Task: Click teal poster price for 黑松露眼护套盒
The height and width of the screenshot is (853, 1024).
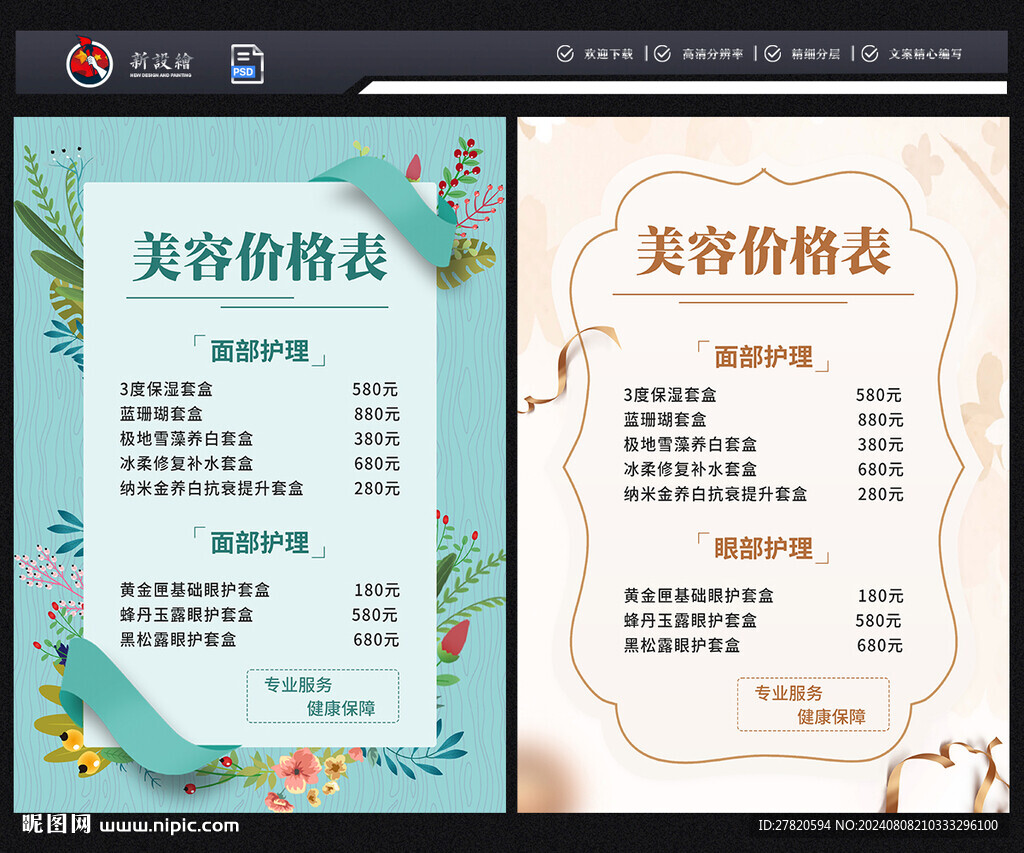Action: coord(376,639)
